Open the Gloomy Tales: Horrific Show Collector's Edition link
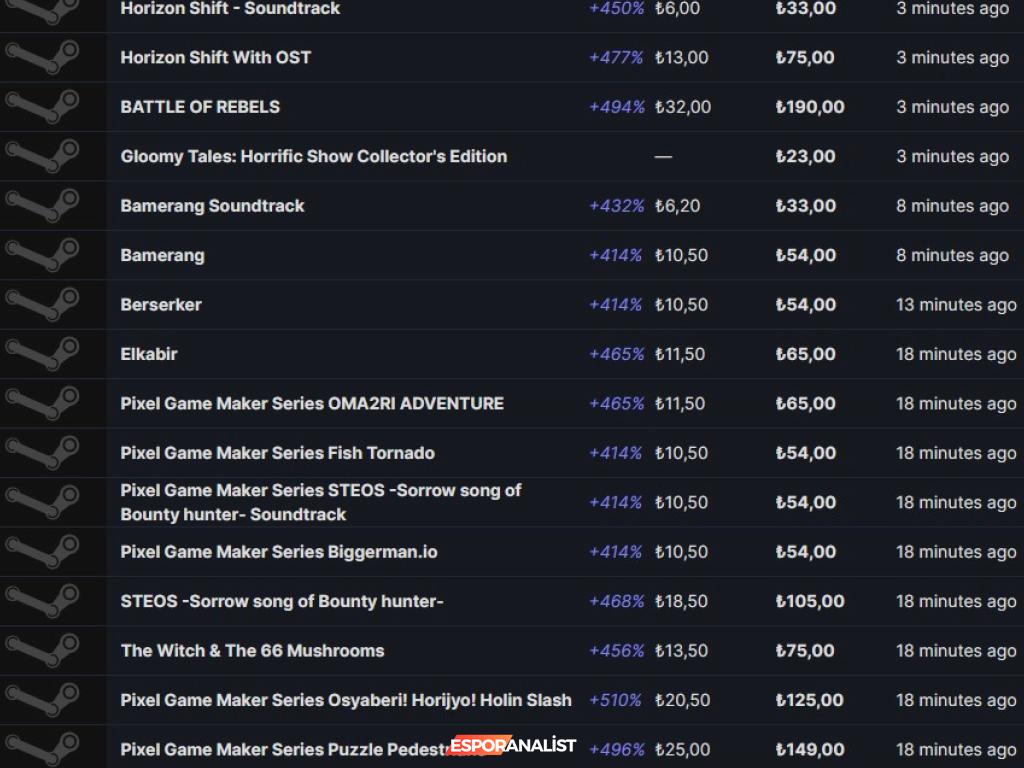The height and width of the screenshot is (768, 1024). (x=313, y=157)
